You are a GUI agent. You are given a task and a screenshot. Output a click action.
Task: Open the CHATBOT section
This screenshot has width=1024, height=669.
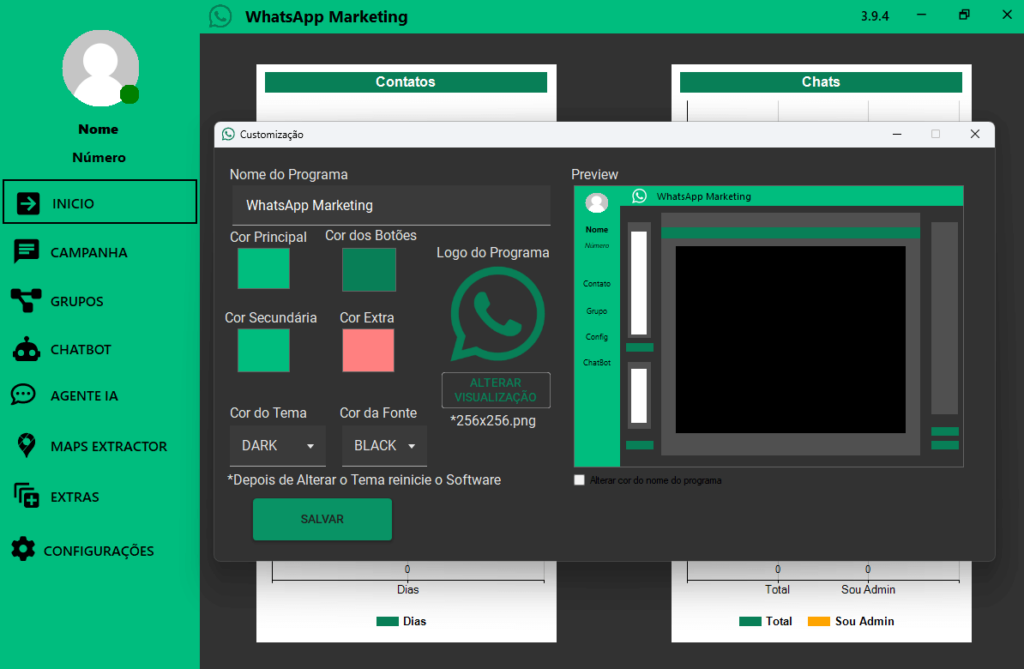tap(81, 350)
